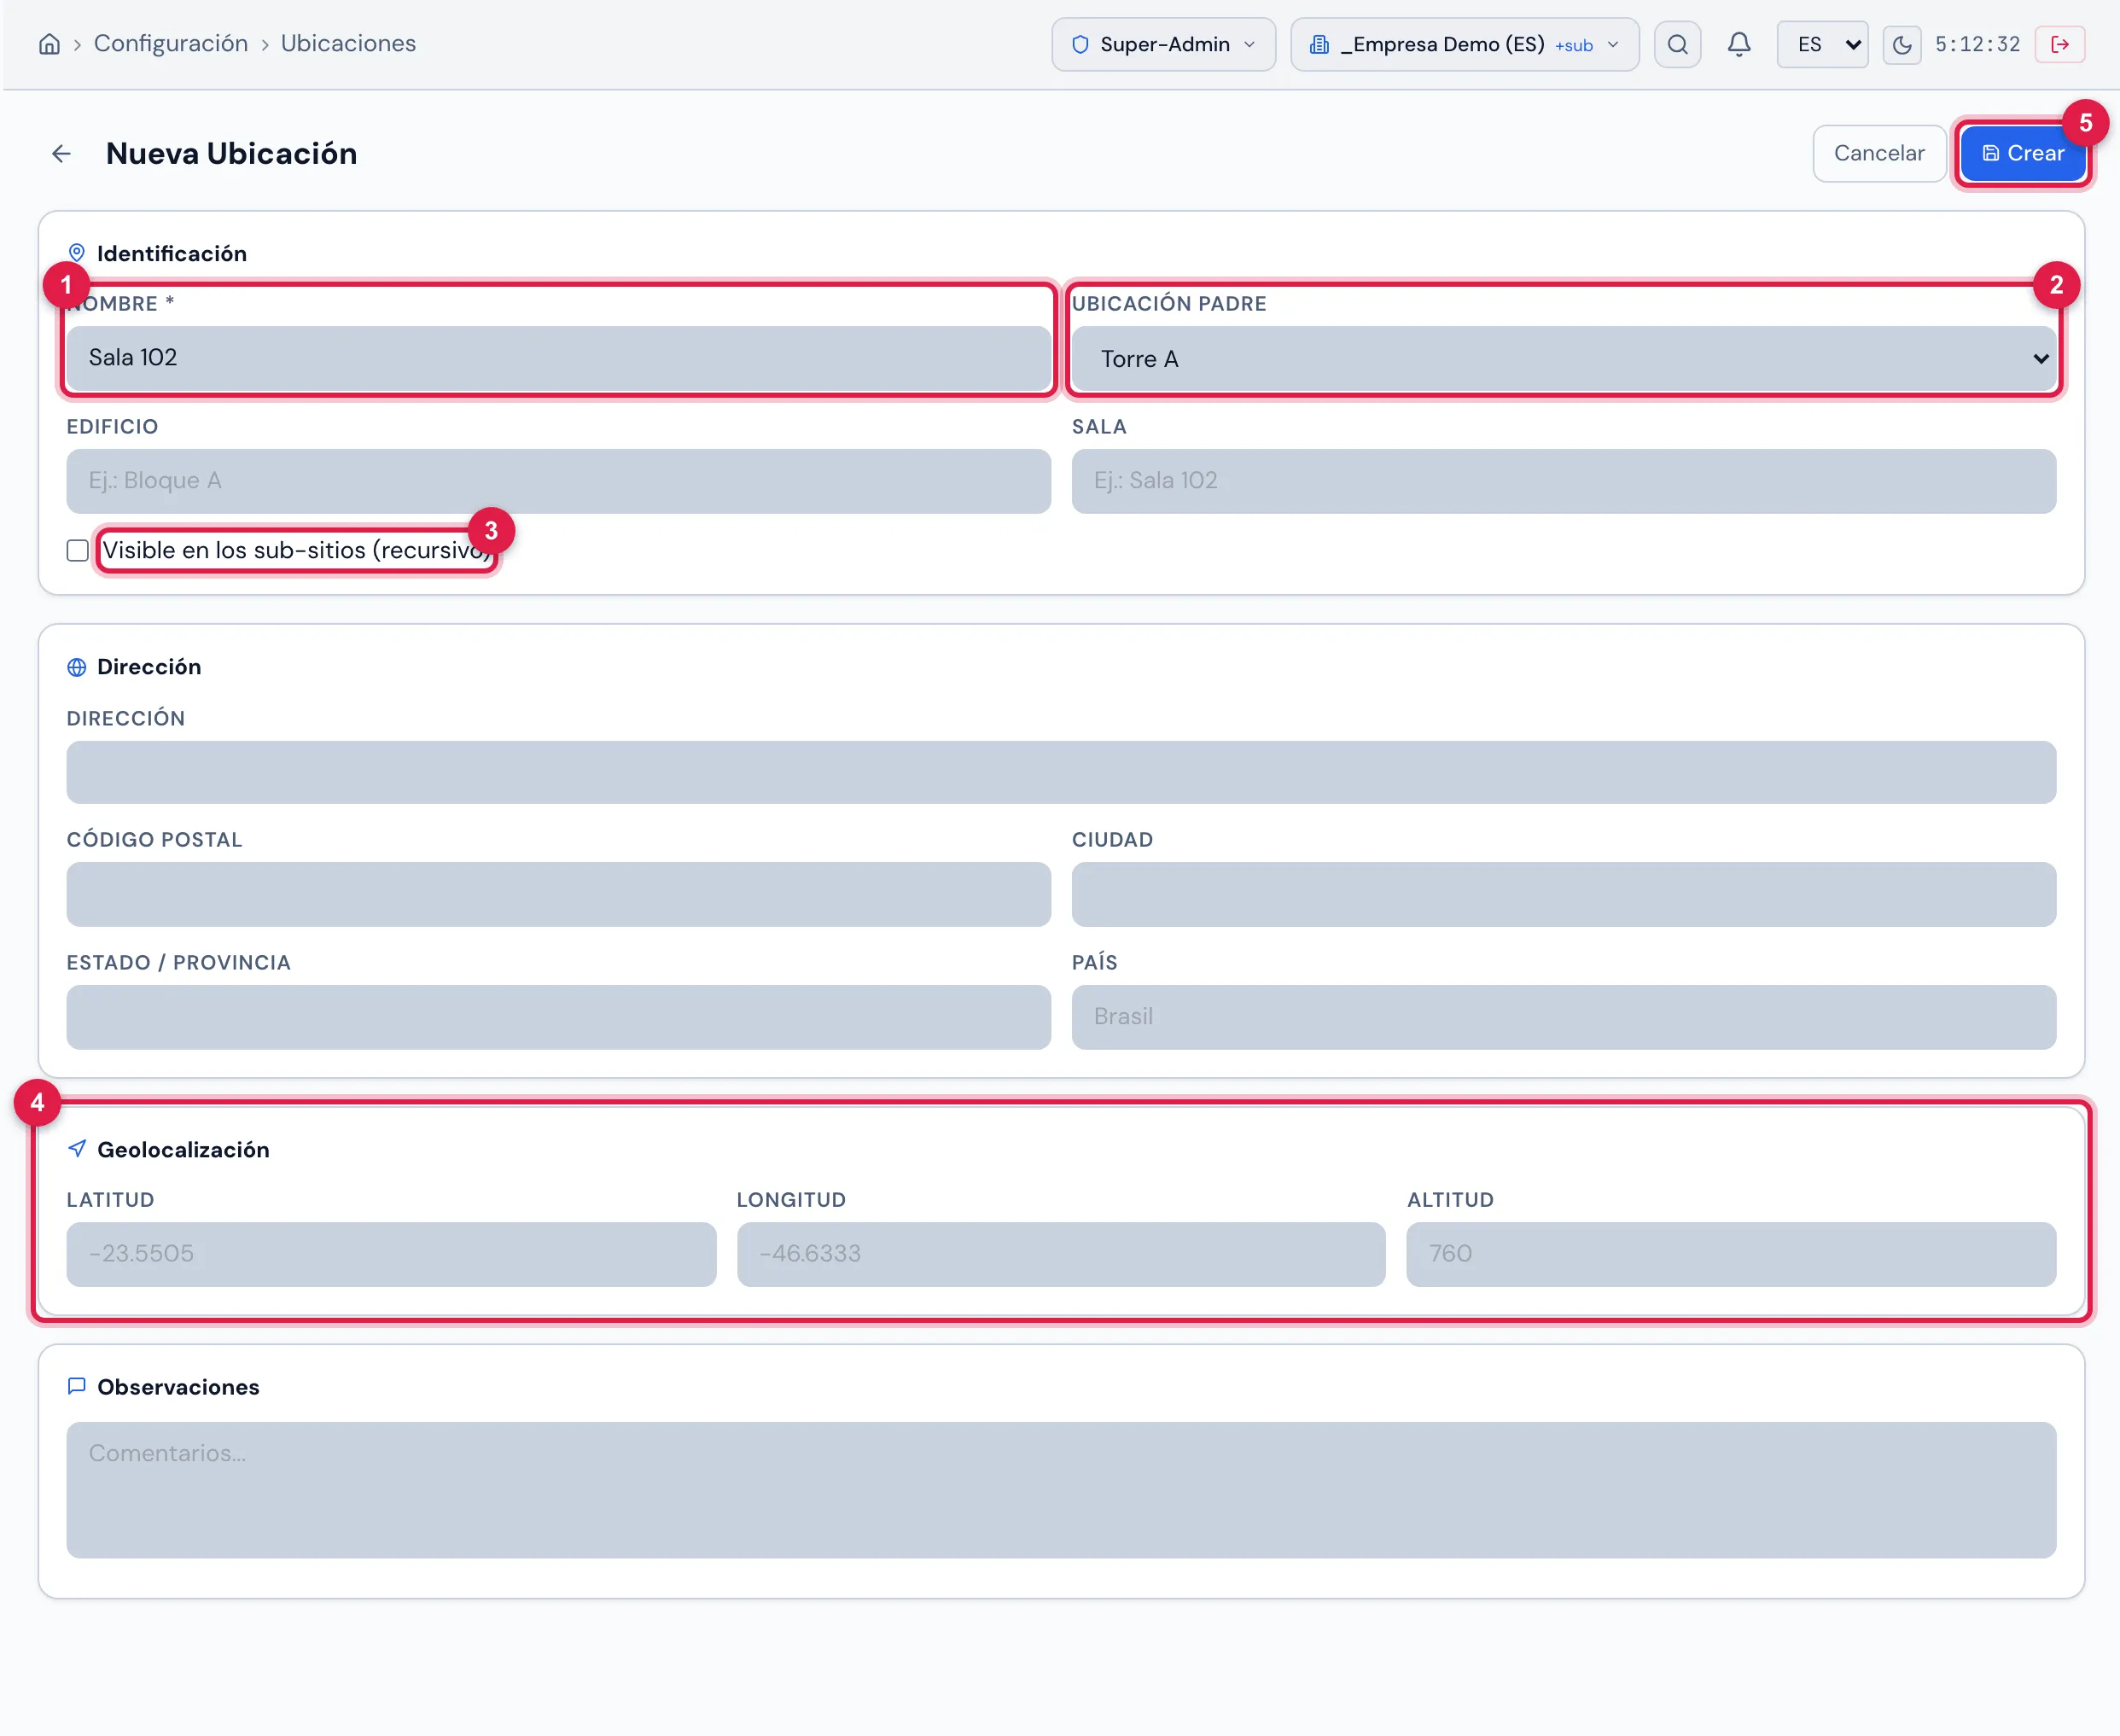Go back with the left arrow
Screen dimensions: 2120x1736
pos(61,153)
